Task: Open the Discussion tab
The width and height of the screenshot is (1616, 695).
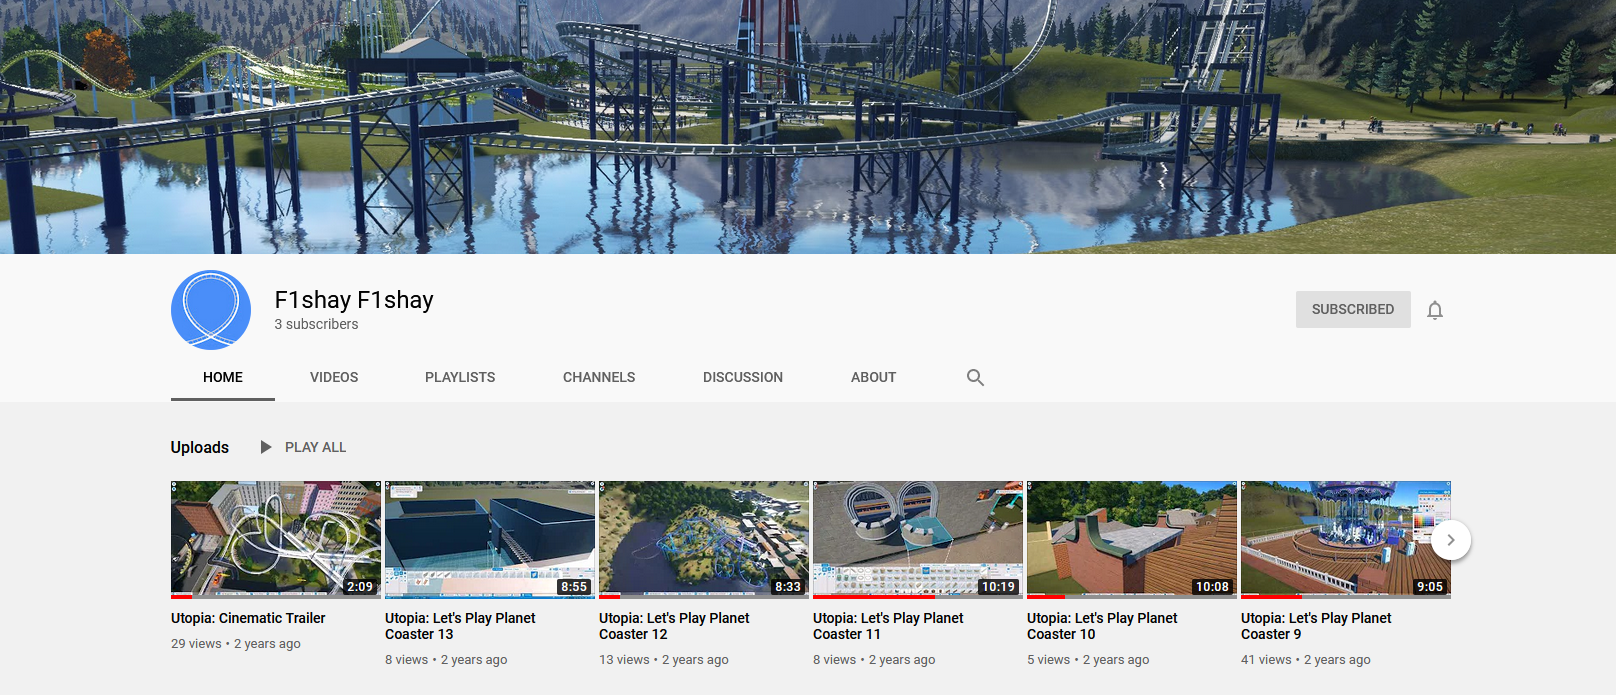Action: 742,377
